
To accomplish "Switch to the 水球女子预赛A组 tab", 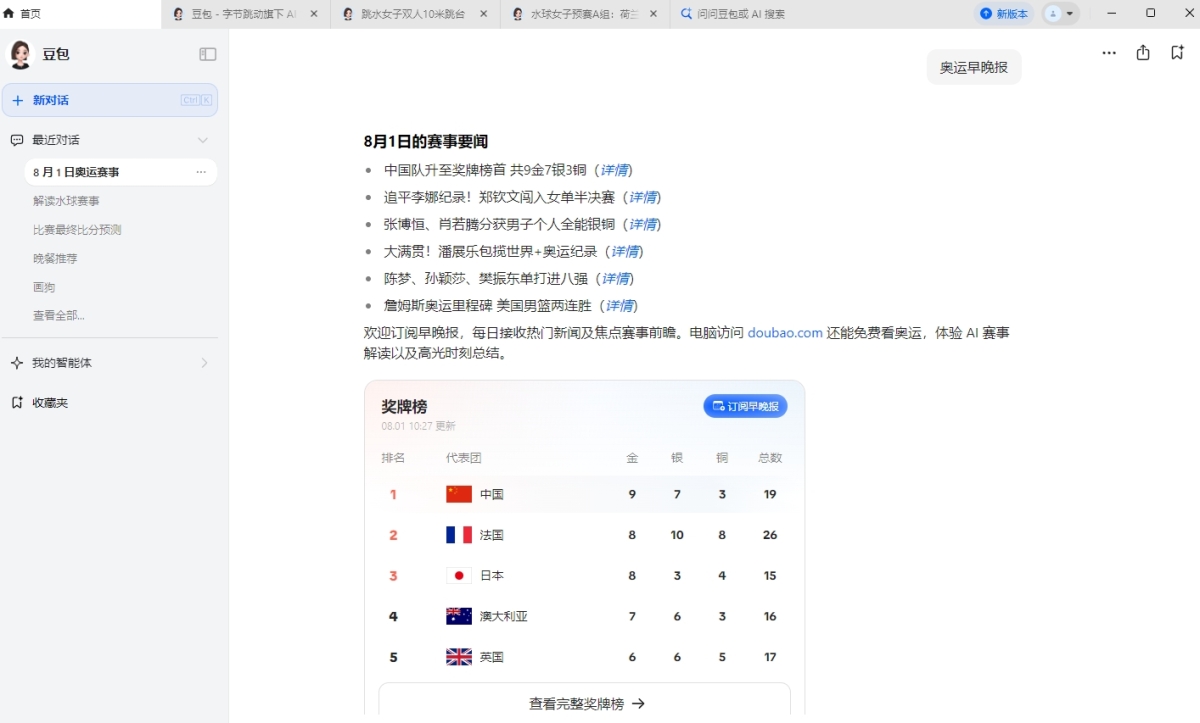I will click(x=585, y=14).
